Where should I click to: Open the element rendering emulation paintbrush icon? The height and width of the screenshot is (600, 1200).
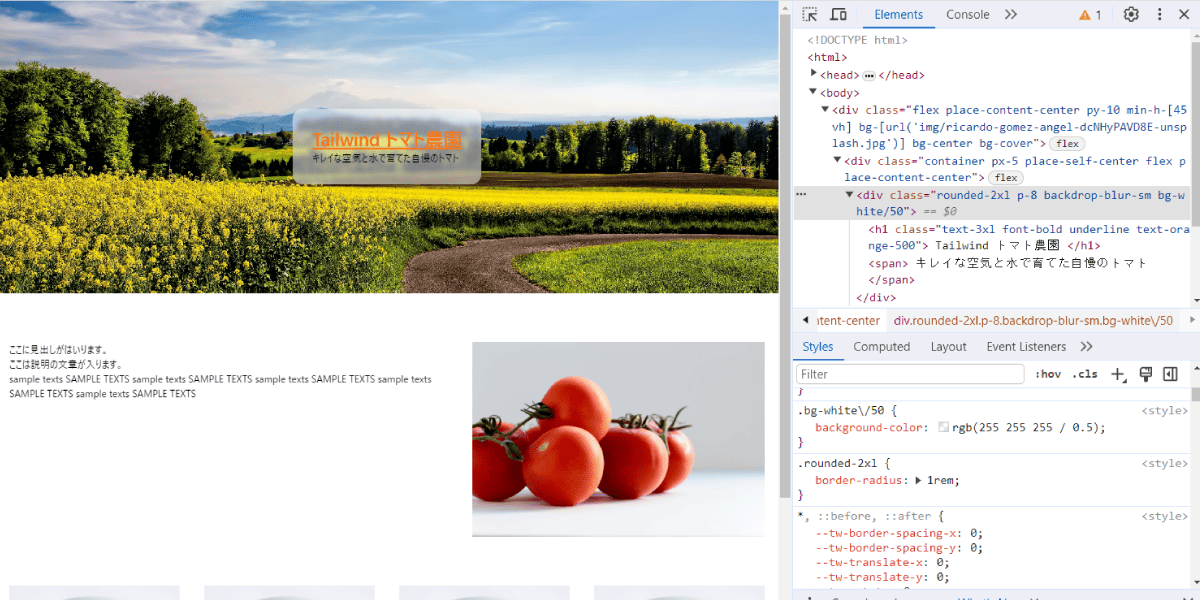1146,374
